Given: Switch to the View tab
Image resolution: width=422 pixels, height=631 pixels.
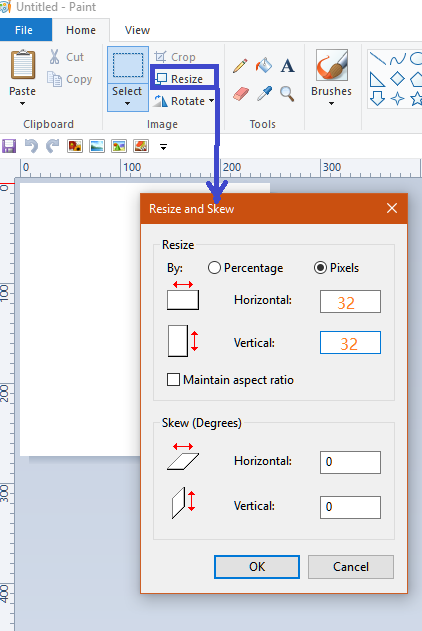Looking at the screenshot, I should click(137, 30).
